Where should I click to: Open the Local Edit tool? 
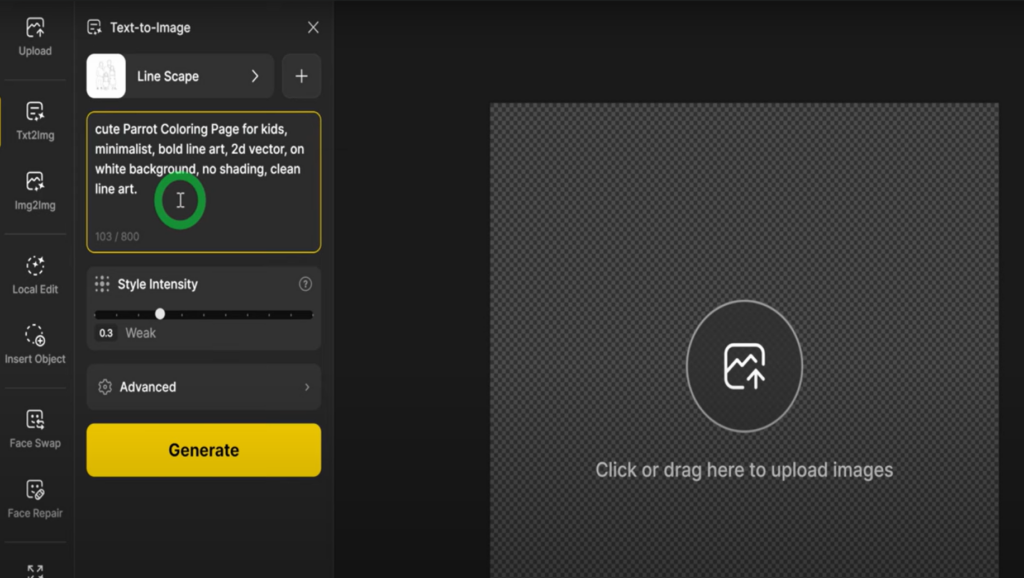coord(35,275)
